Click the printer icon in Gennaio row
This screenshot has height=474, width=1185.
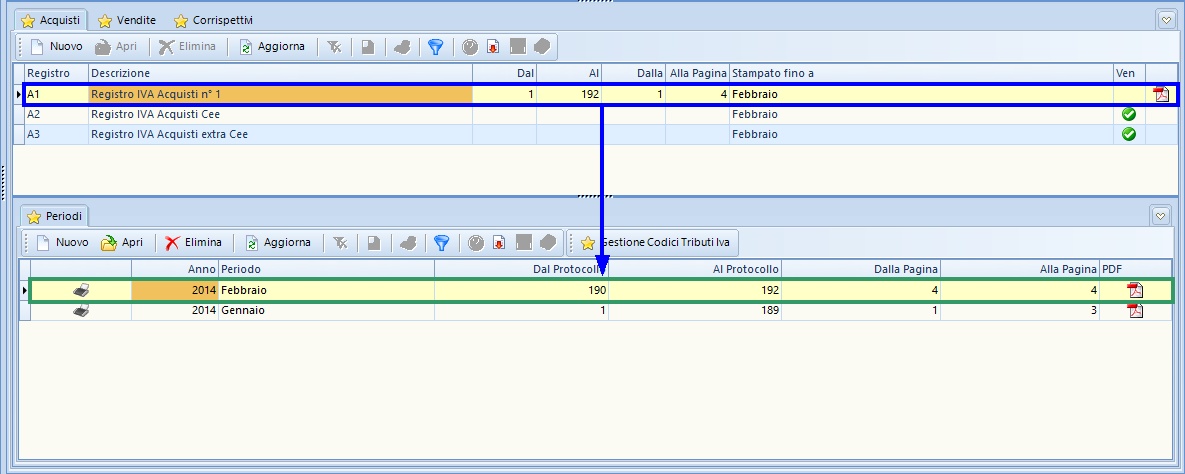(81, 310)
